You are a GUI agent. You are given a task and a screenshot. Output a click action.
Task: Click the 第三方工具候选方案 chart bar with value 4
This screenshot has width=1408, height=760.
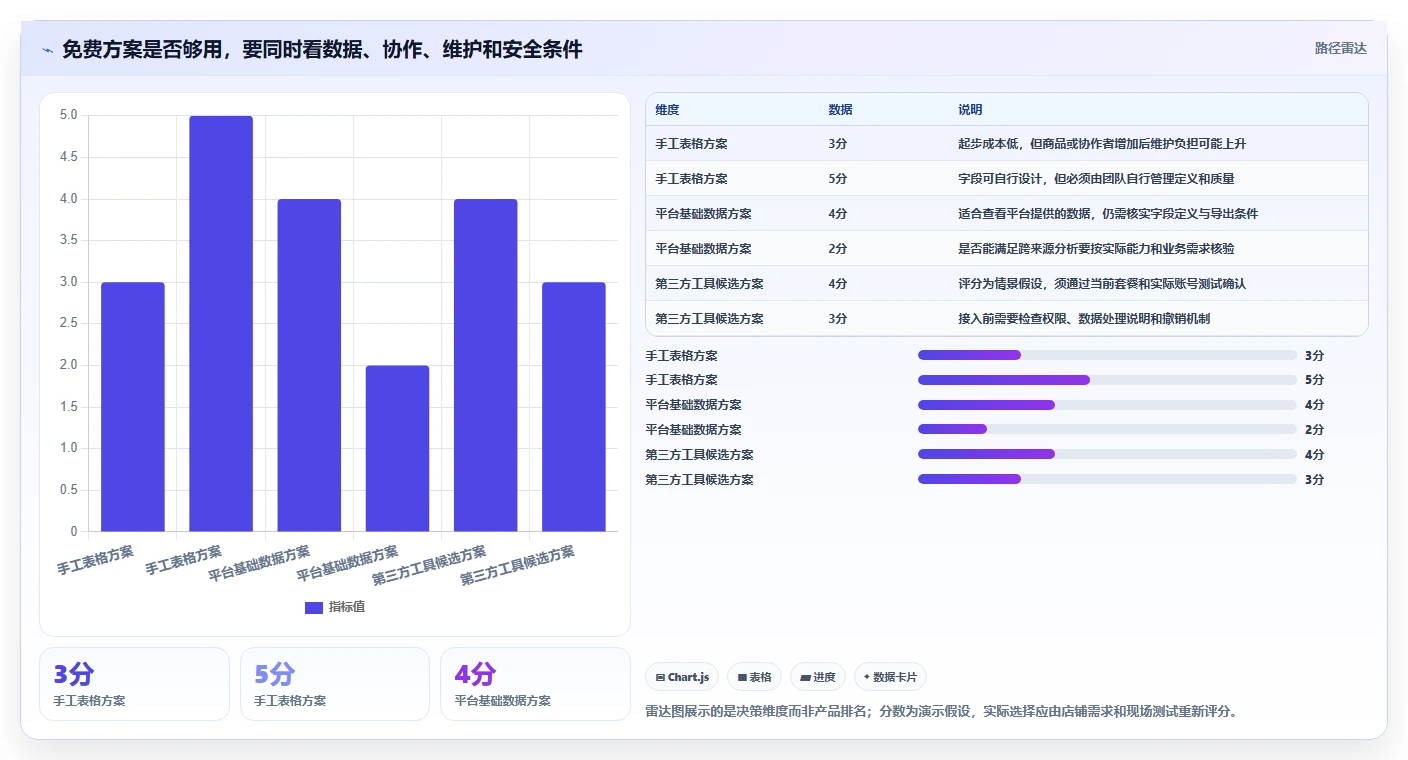(x=486, y=365)
